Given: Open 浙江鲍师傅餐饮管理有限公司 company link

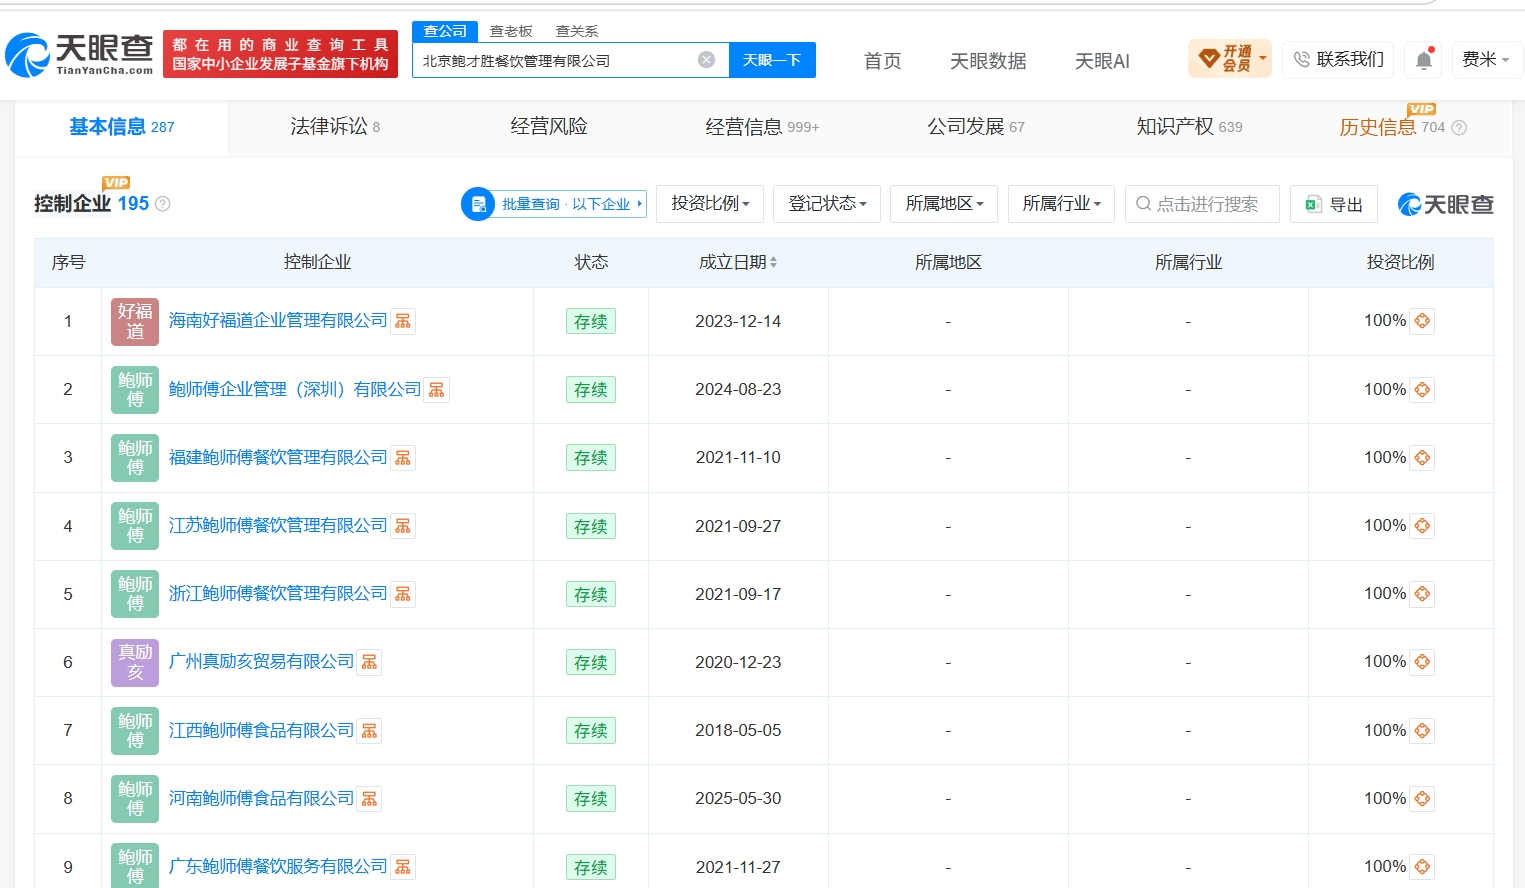Looking at the screenshot, I should (x=278, y=594).
